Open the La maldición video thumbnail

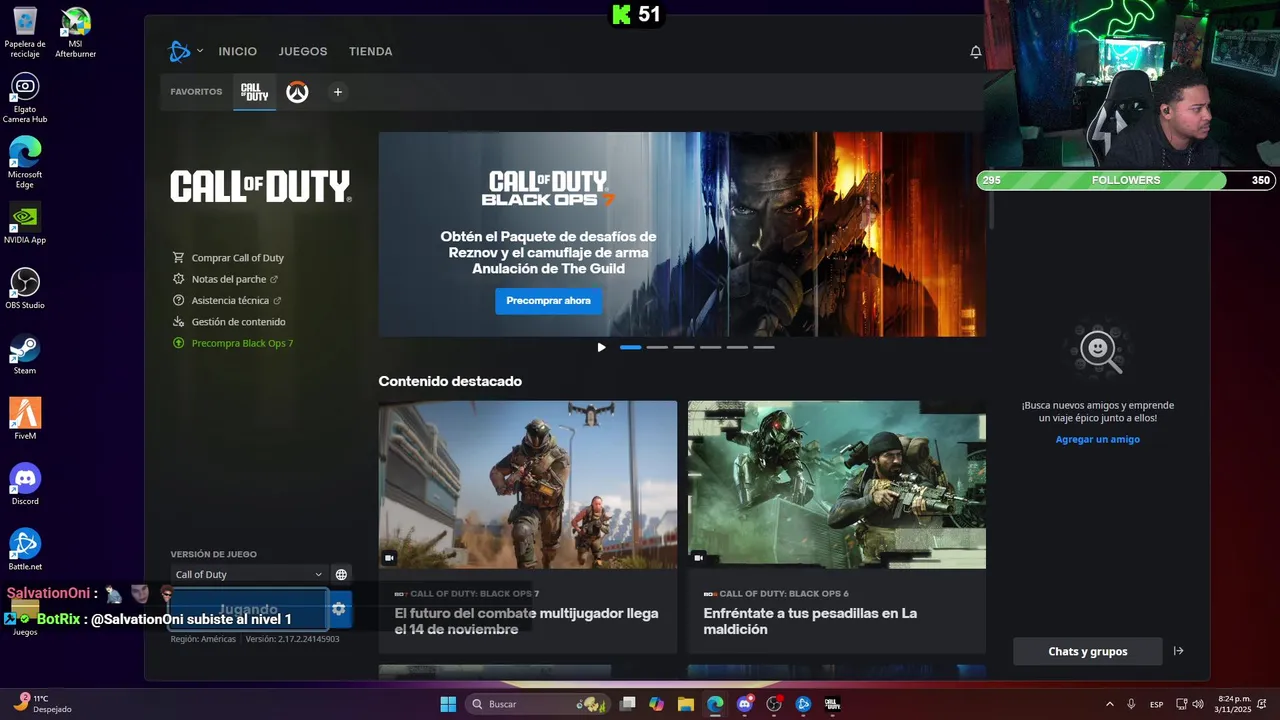[837, 485]
